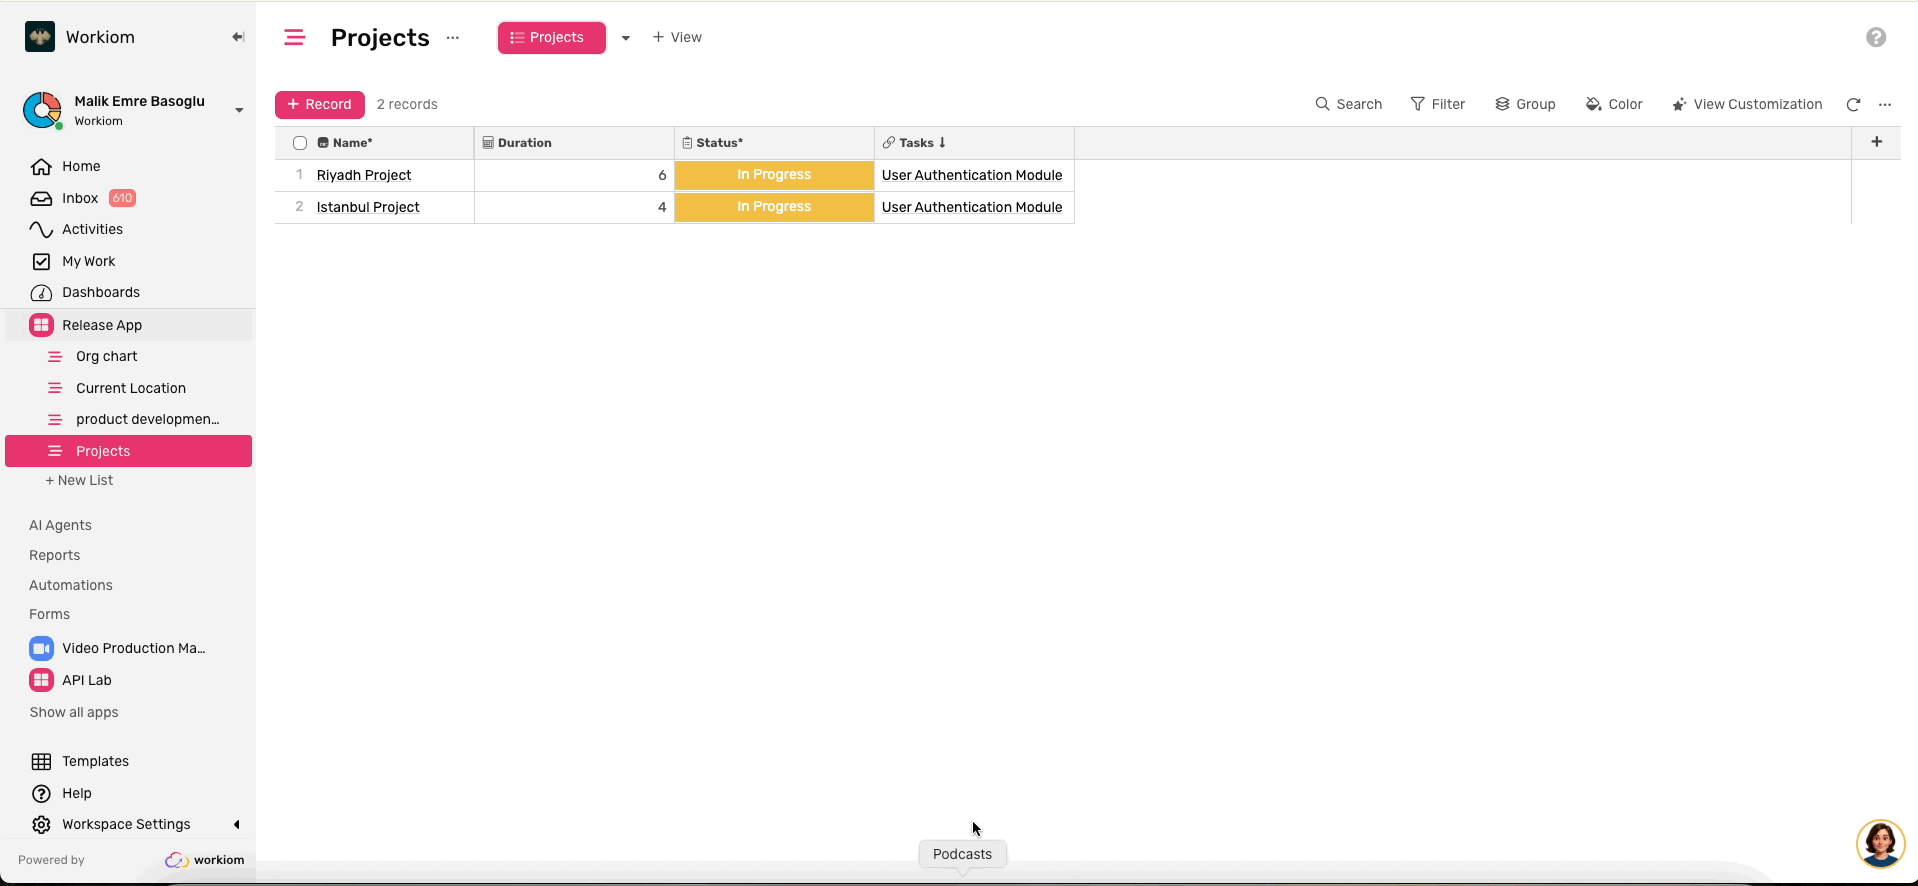This screenshot has height=886, width=1918.
Task: Open the Dashboards sidebar item
Action: coord(100,292)
